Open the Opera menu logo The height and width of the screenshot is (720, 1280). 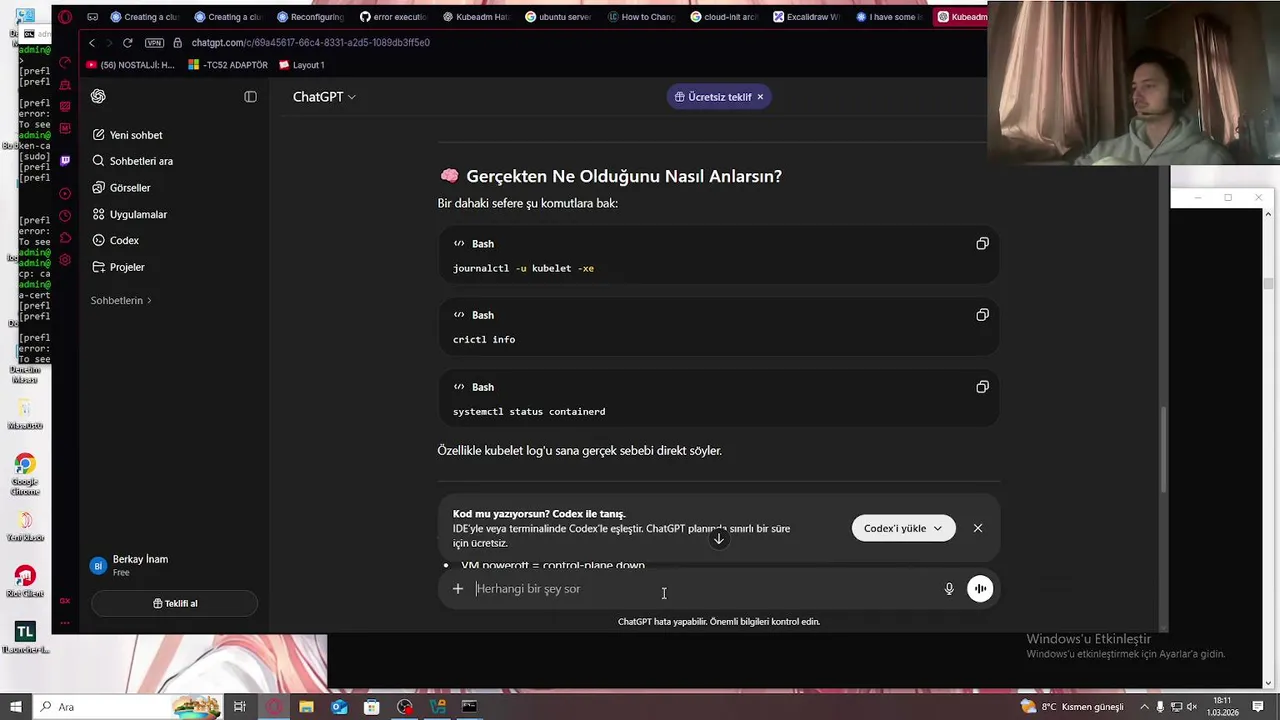click(x=65, y=17)
